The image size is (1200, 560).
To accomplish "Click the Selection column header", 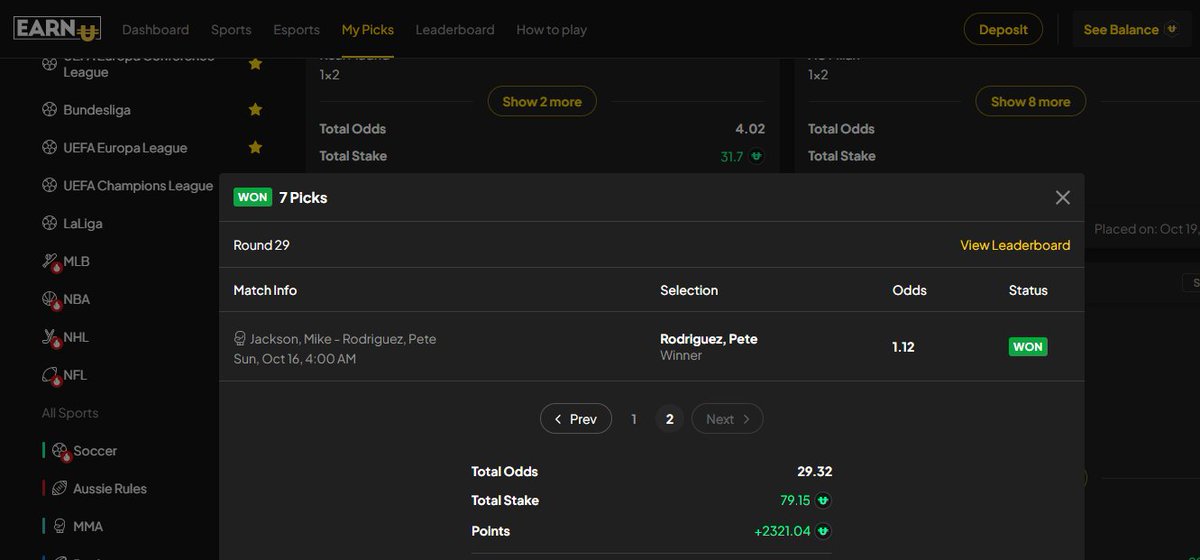I will (689, 290).
